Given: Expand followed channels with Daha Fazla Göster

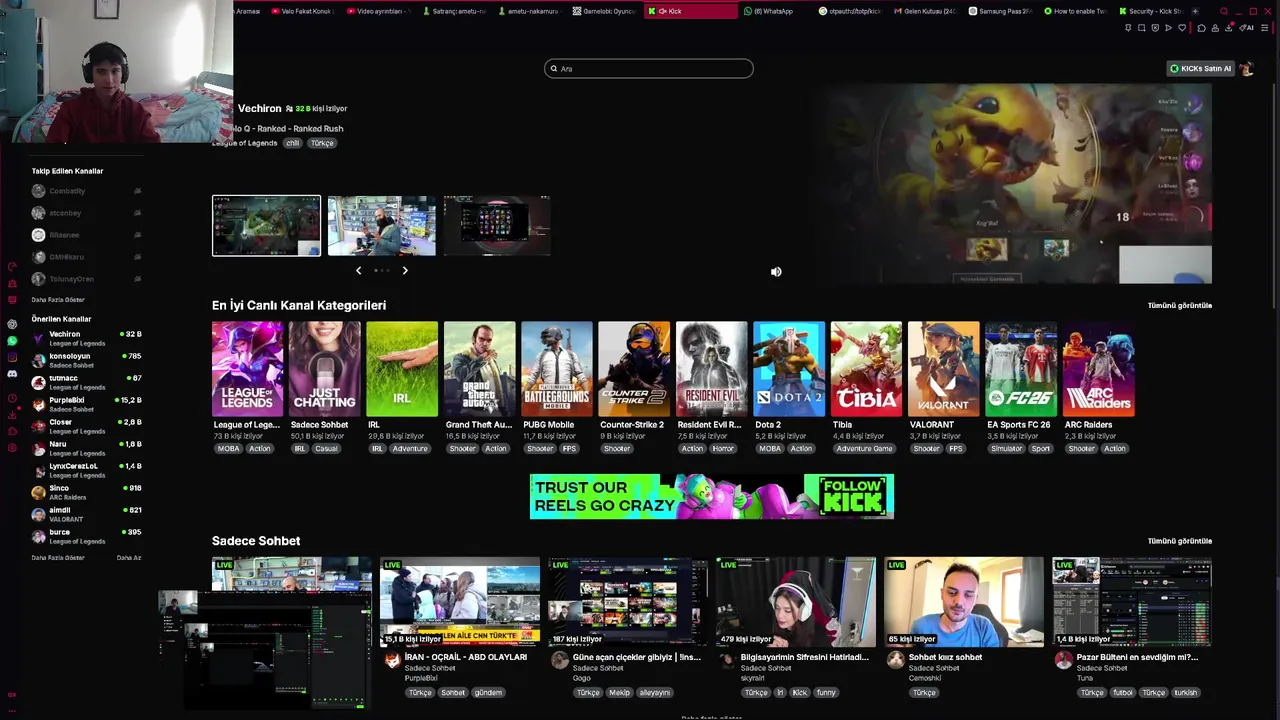Looking at the screenshot, I should (58, 300).
